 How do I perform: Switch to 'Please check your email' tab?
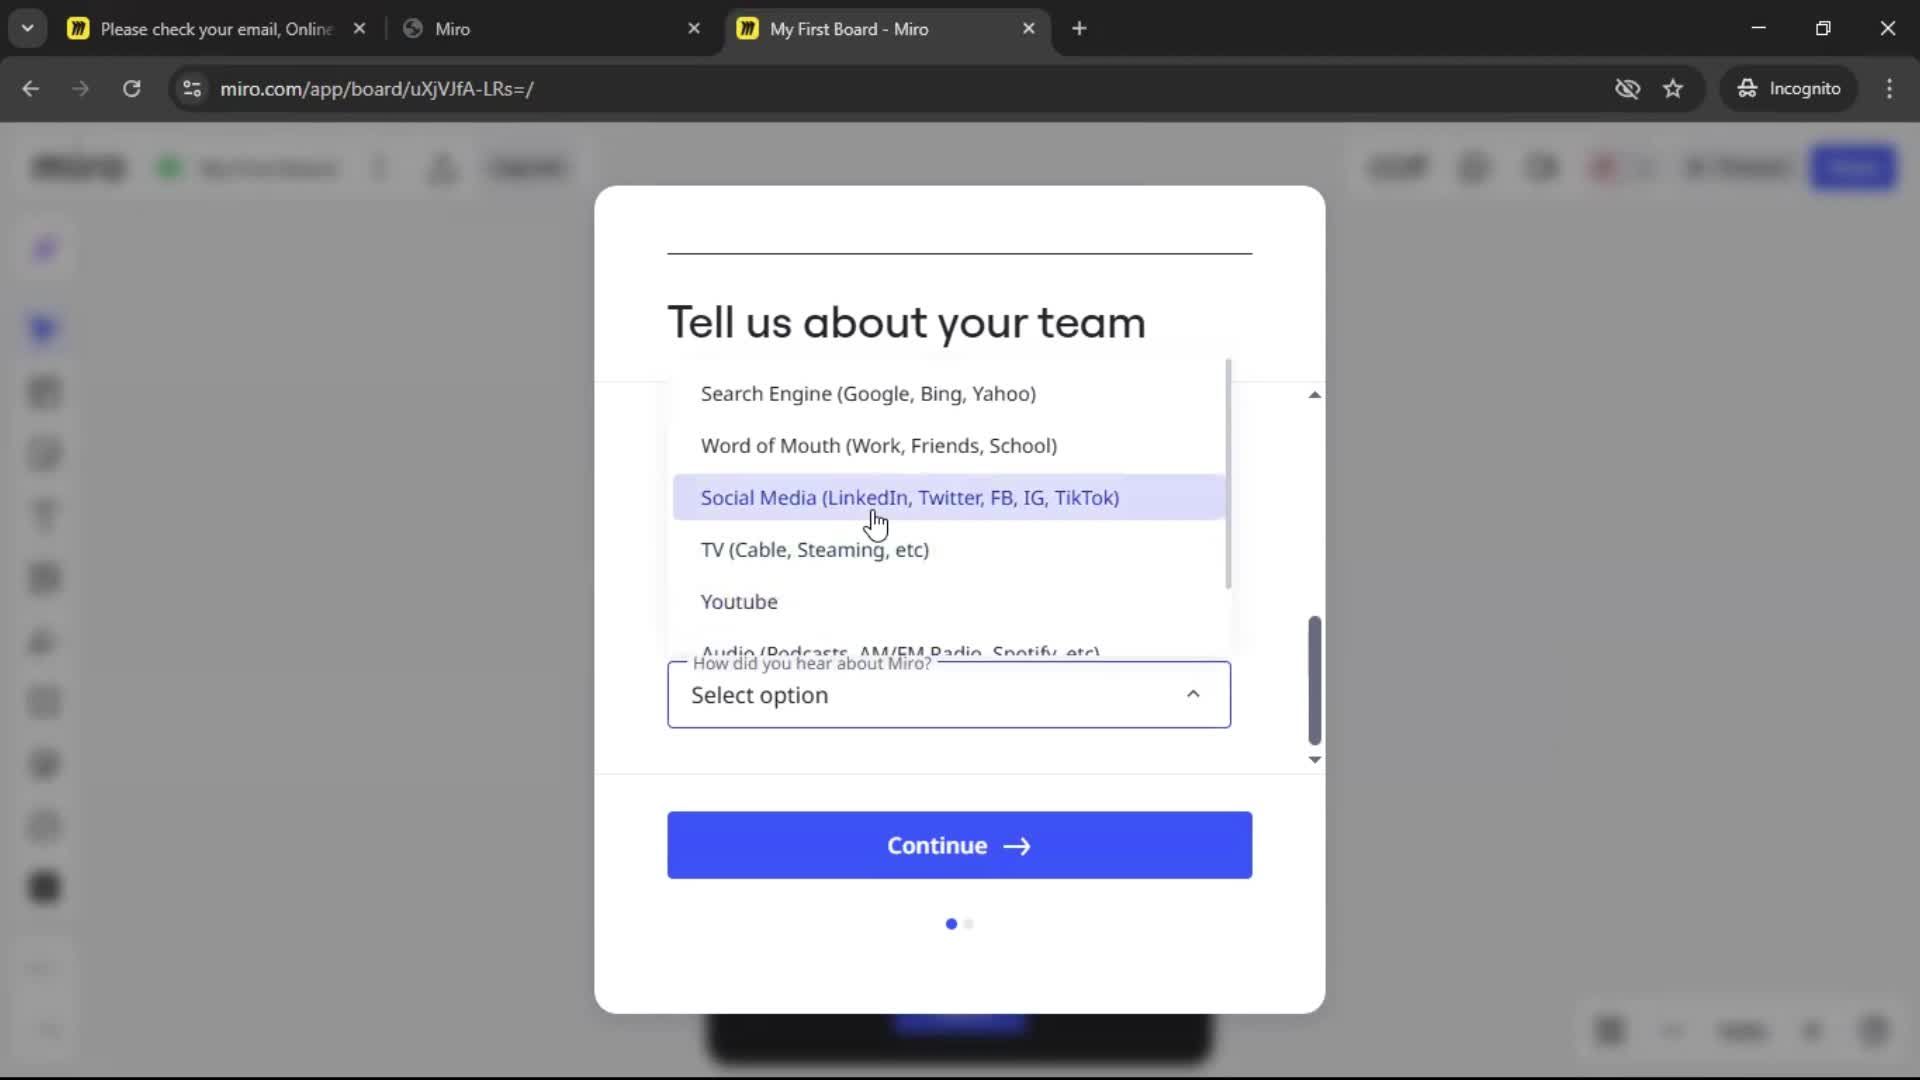(215, 29)
